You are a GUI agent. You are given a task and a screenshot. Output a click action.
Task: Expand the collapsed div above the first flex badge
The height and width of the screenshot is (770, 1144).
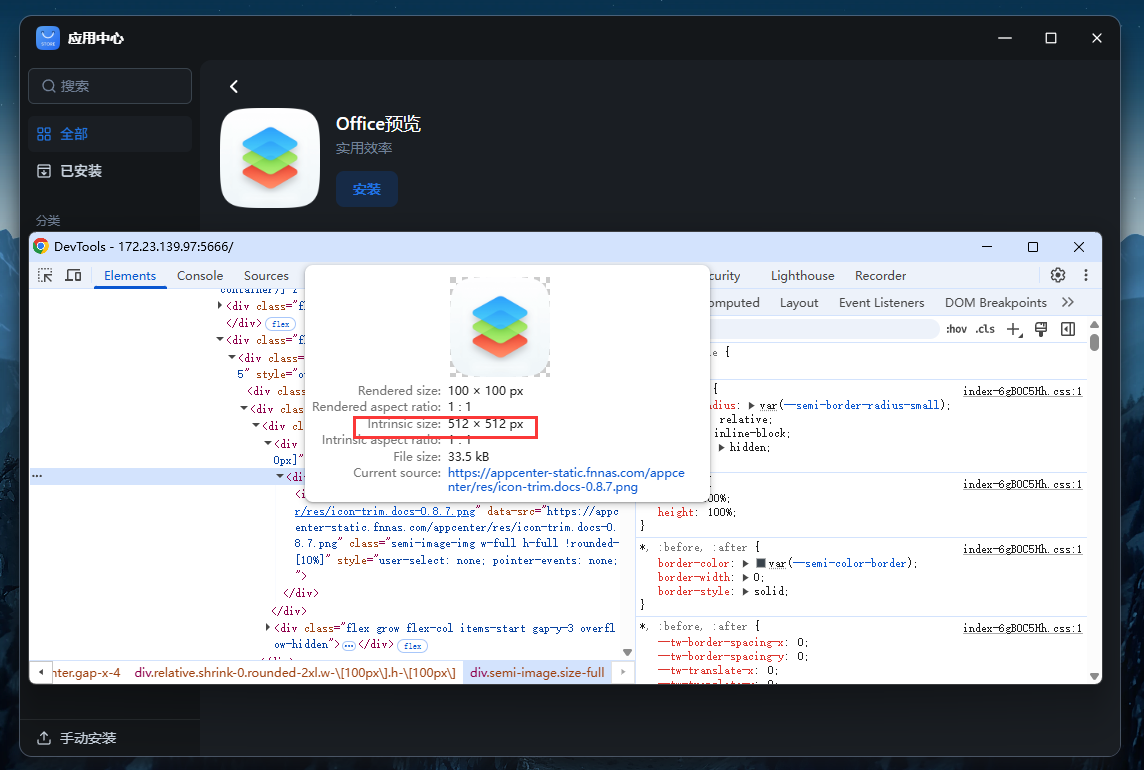(x=220, y=305)
